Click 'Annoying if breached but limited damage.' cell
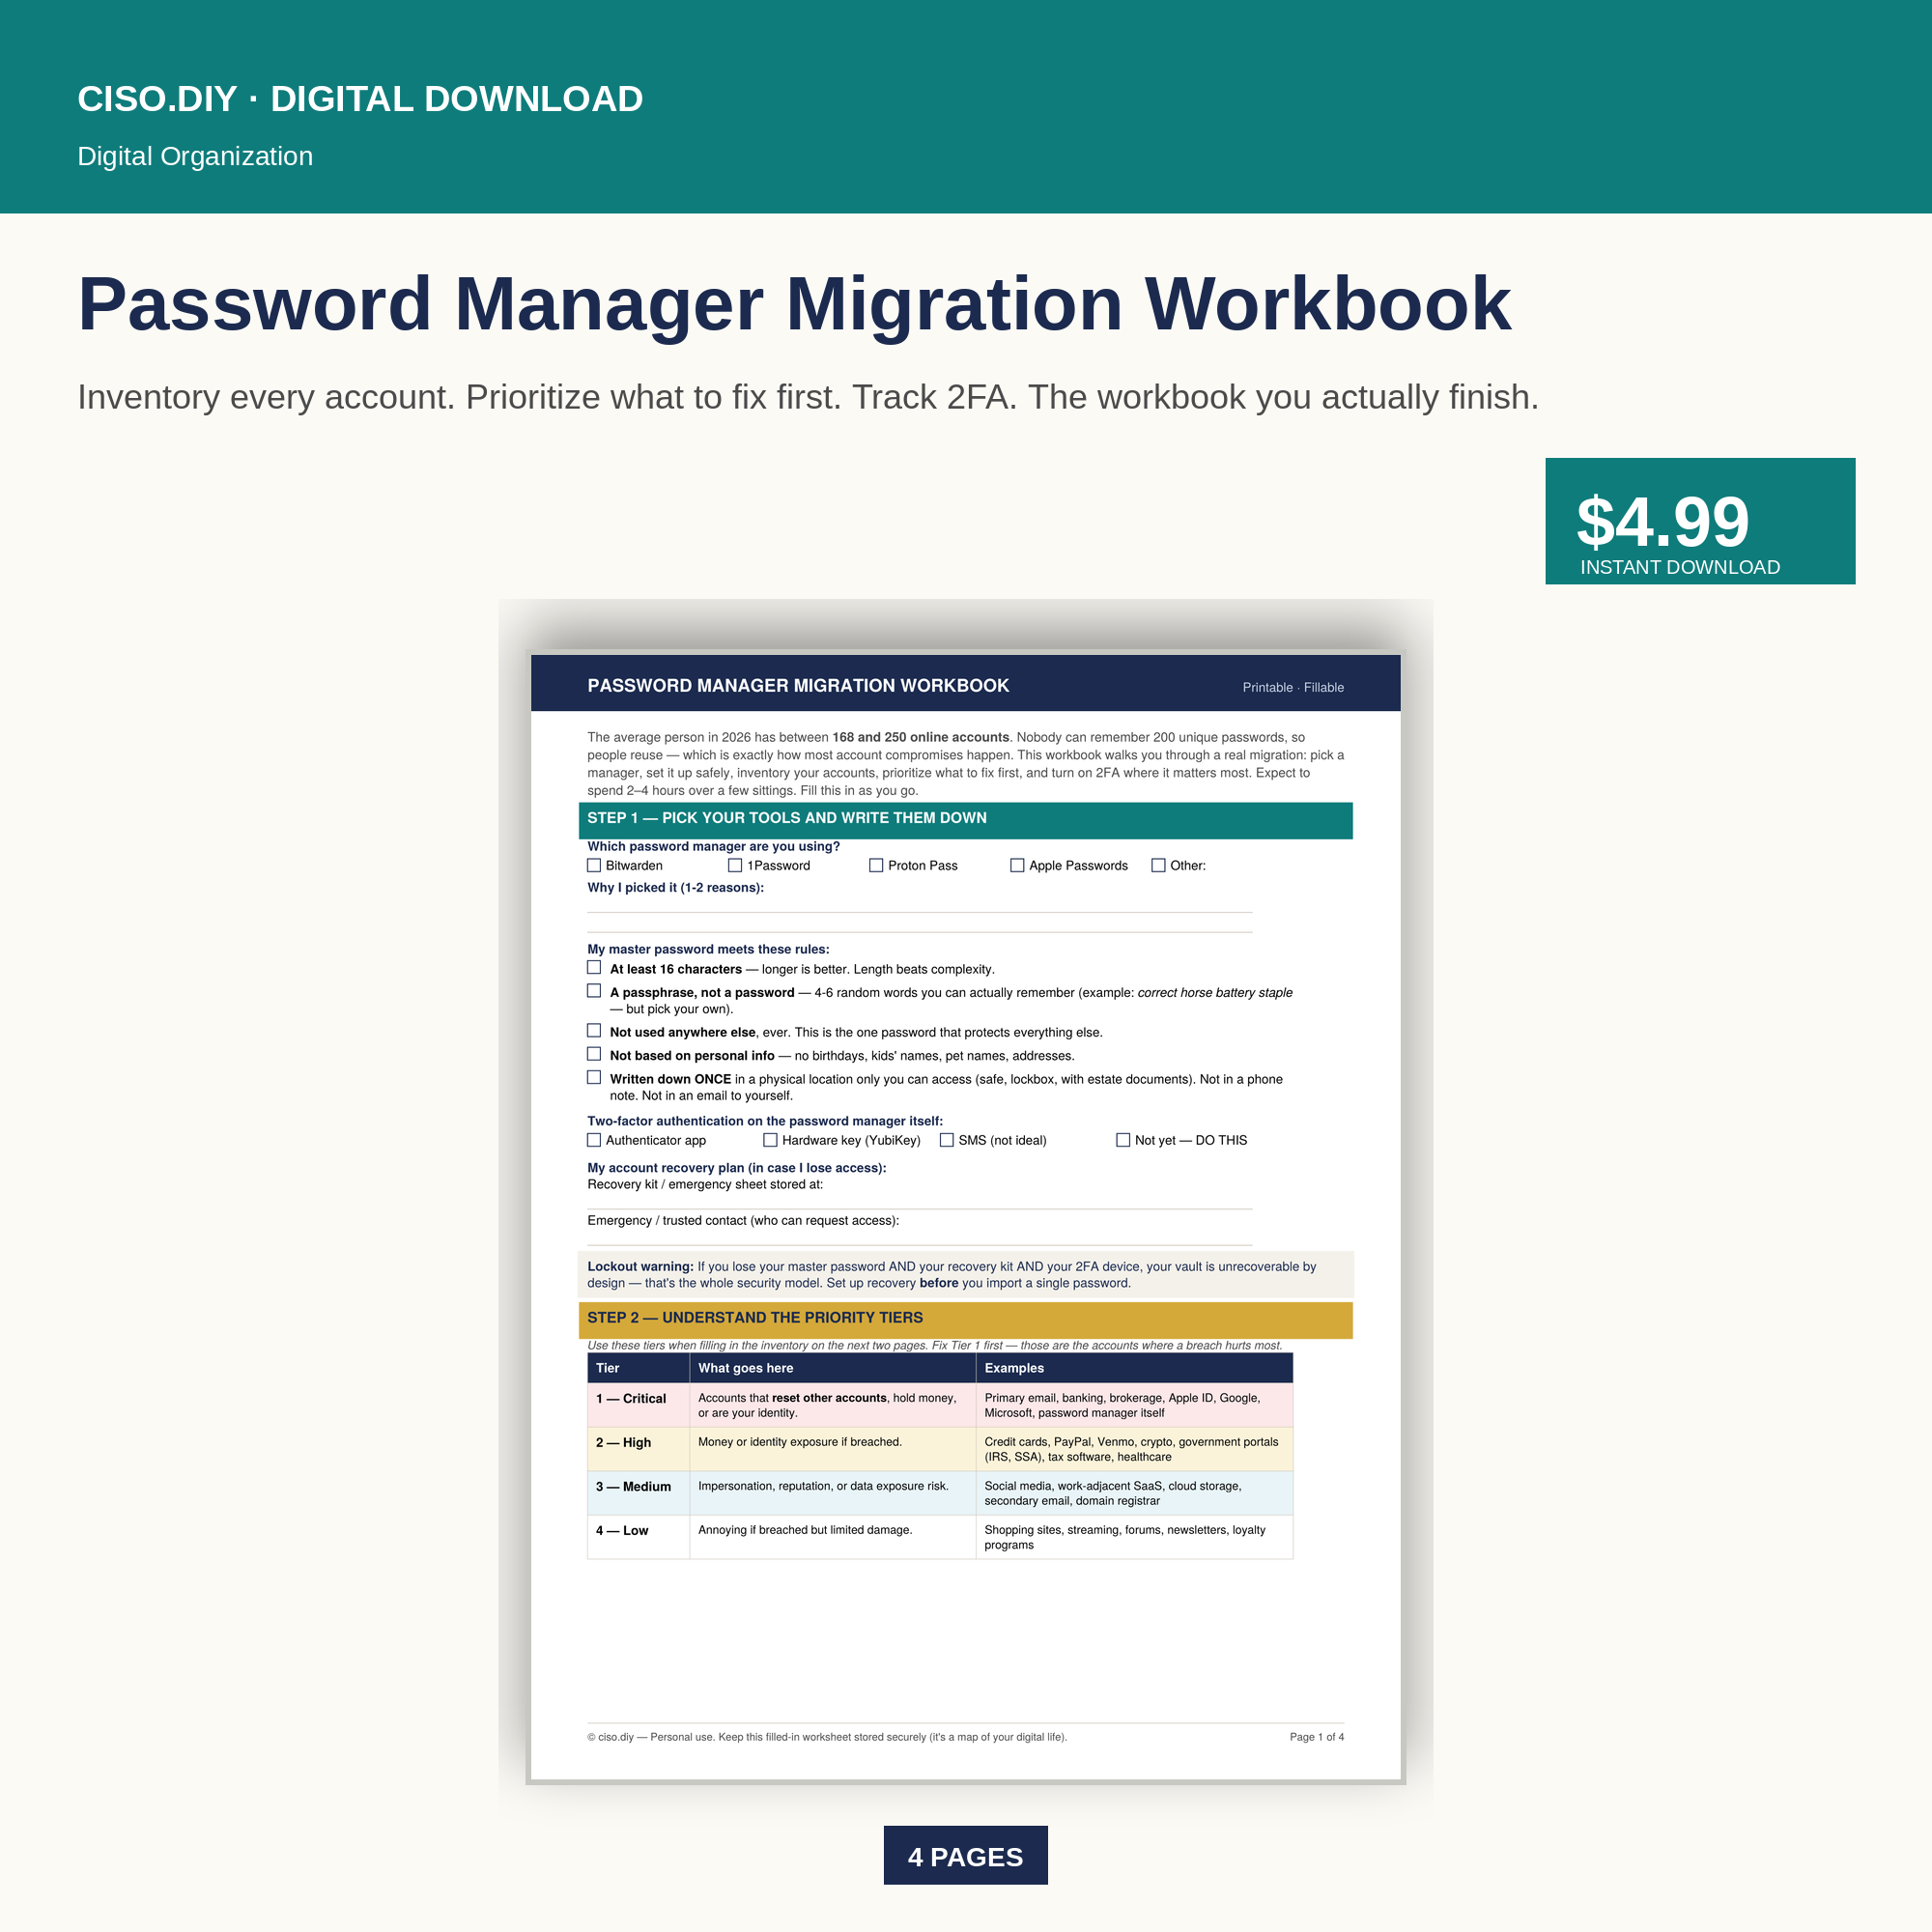This screenshot has width=1932, height=1932. (832, 1537)
